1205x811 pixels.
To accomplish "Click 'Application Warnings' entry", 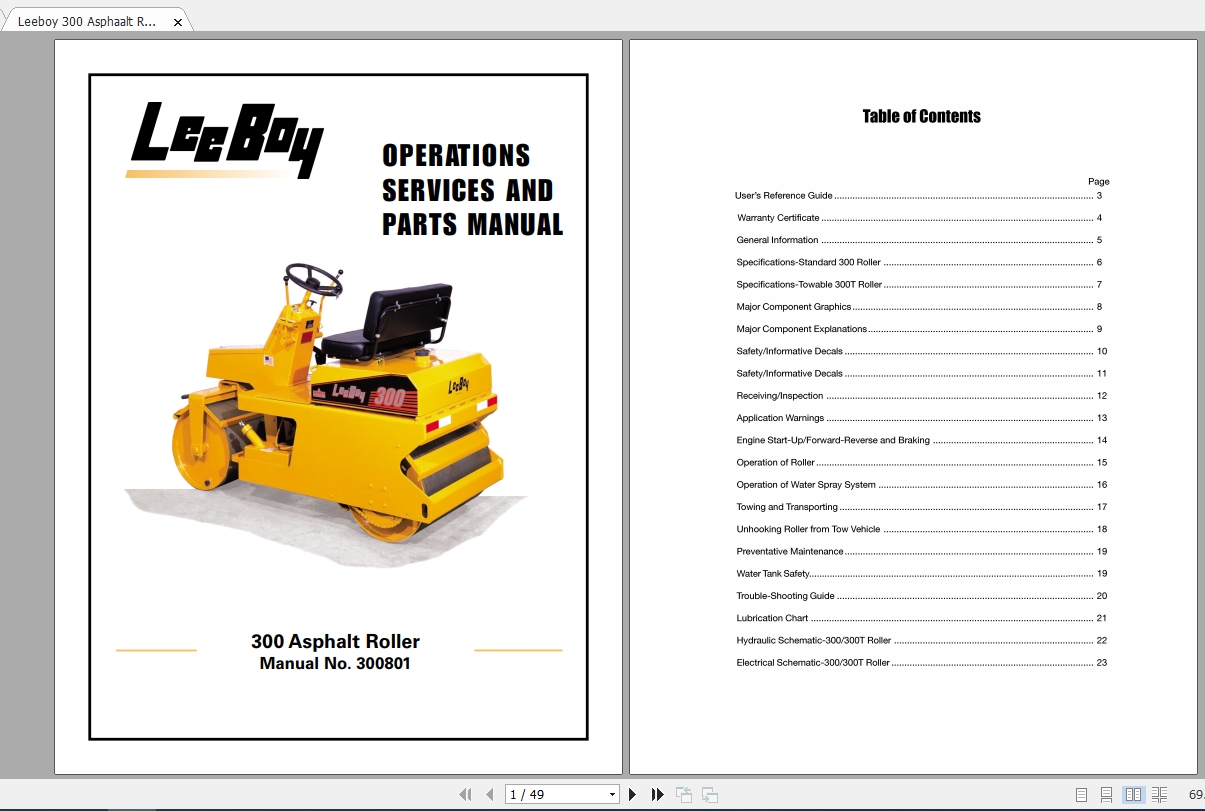I will (x=920, y=418).
